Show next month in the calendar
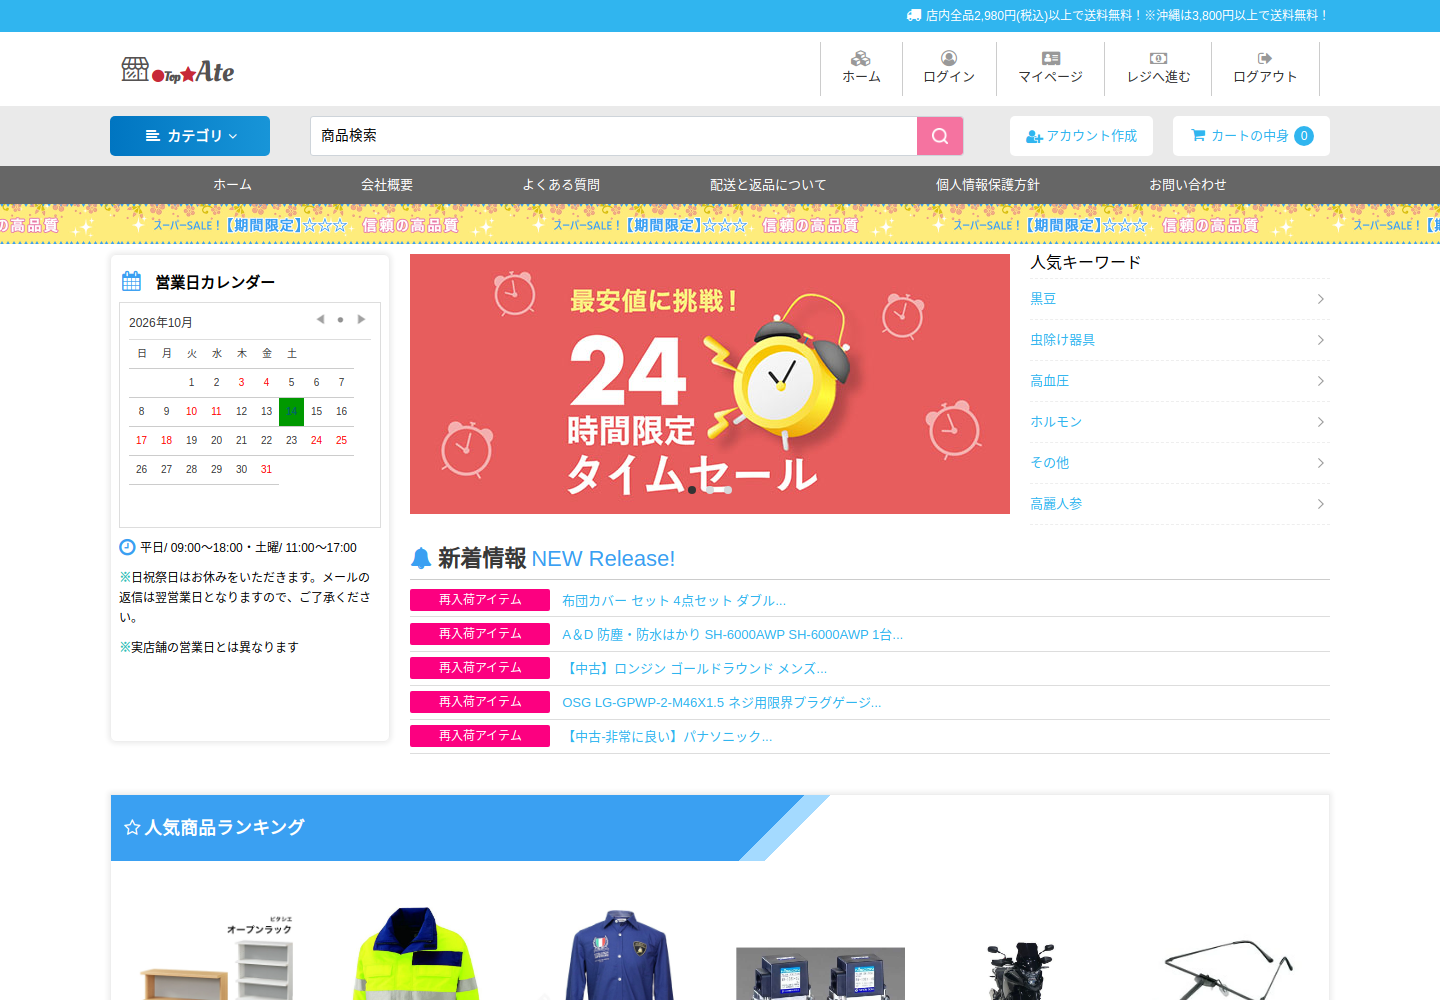 coord(361,320)
